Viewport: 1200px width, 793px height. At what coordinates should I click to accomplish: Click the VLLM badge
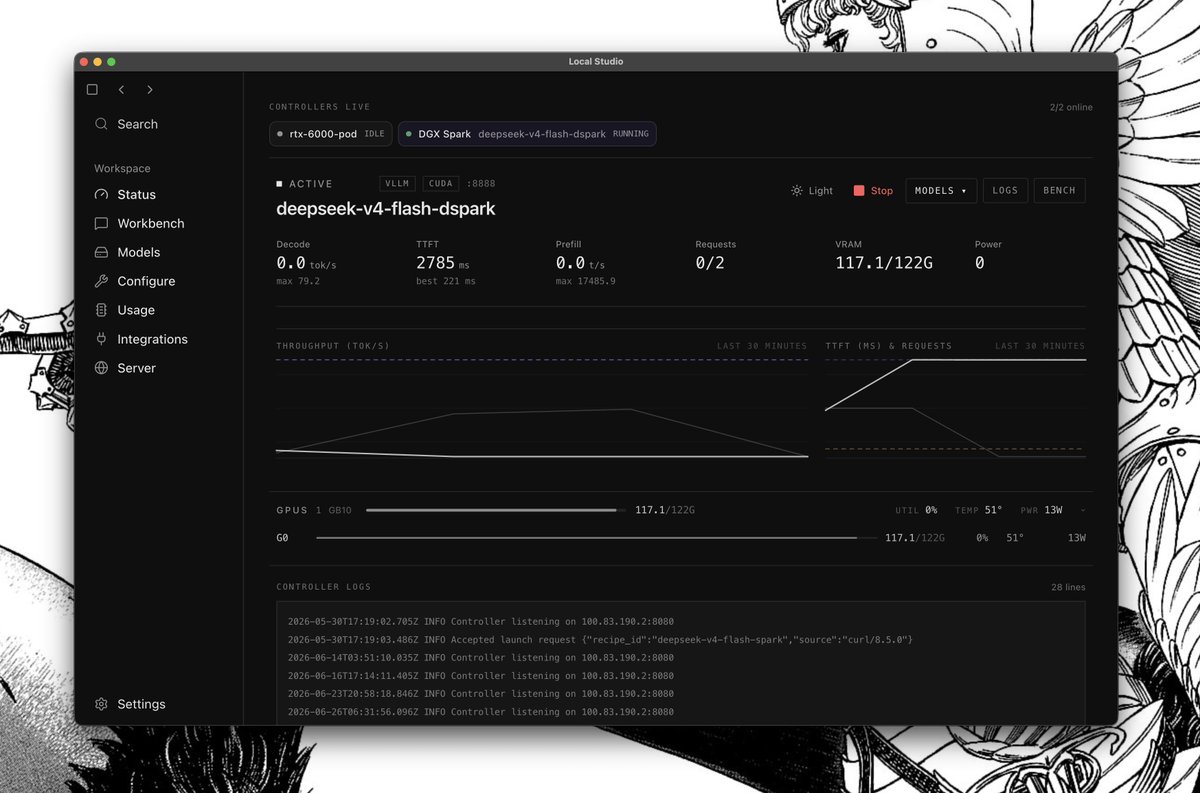(399, 184)
